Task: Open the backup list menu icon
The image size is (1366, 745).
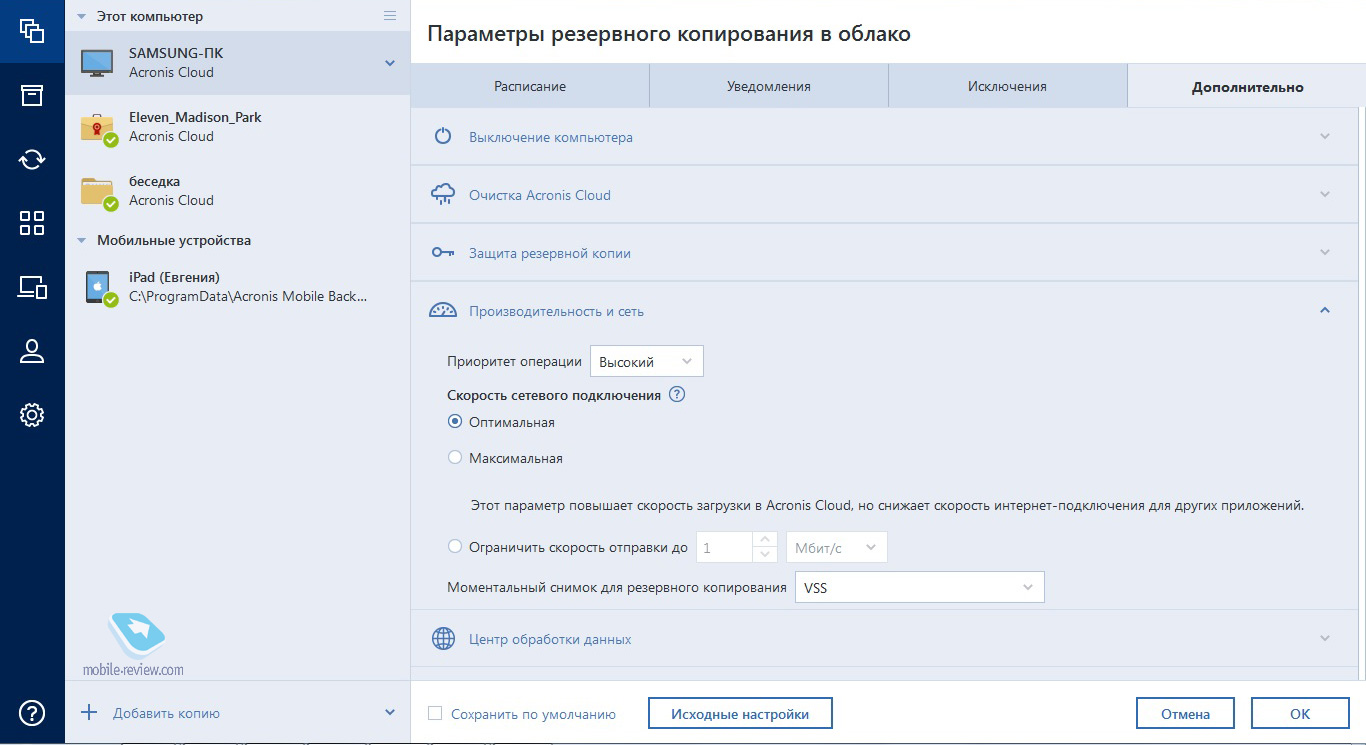Action: click(390, 16)
